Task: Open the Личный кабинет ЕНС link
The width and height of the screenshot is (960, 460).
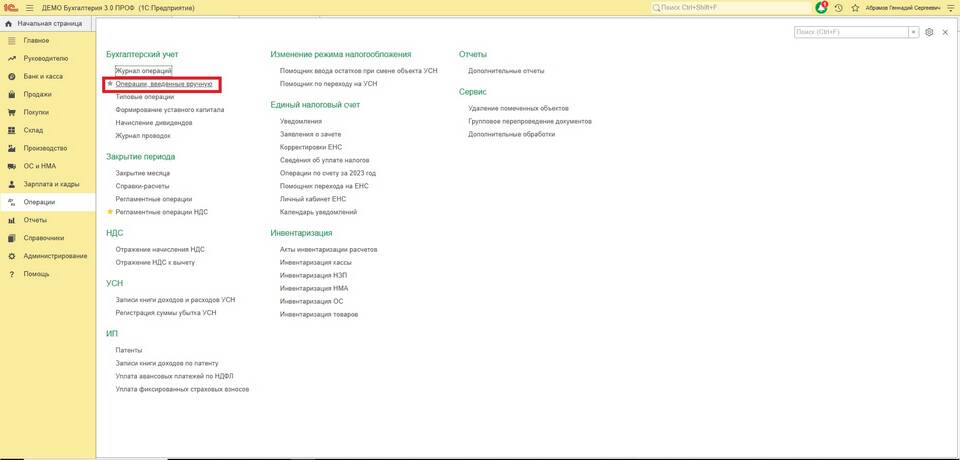Action: click(312, 199)
